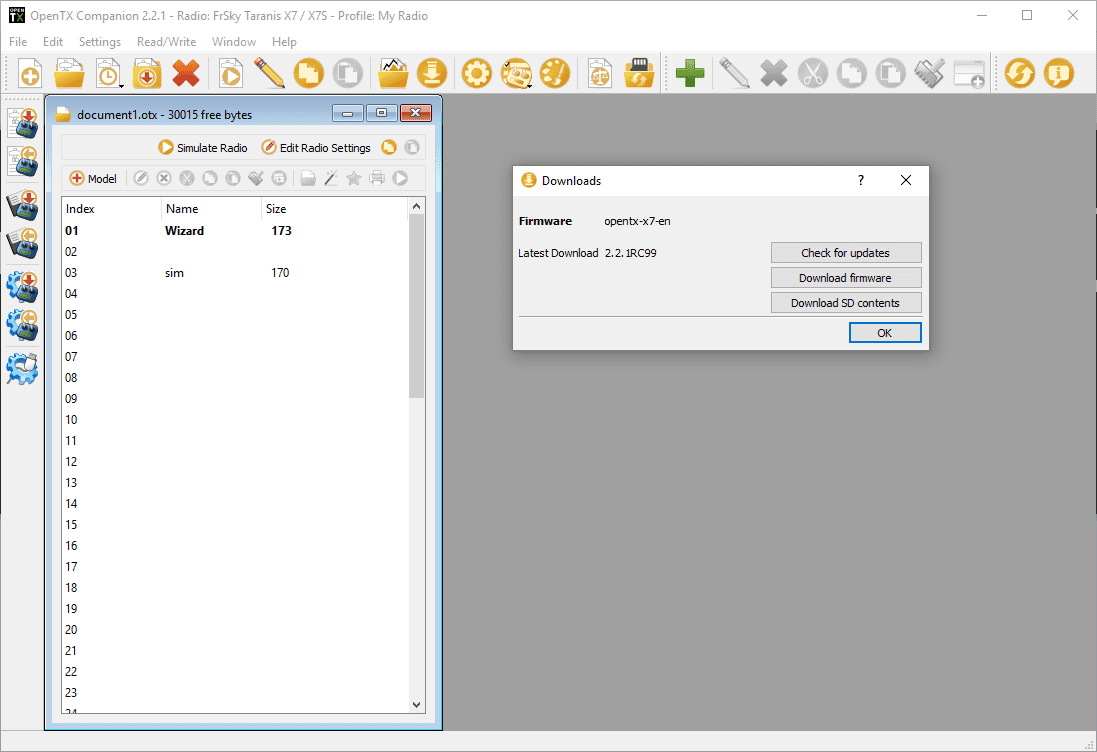Expand the Radio Profile dropdown icon
The width and height of the screenshot is (1097, 752).
point(516,73)
